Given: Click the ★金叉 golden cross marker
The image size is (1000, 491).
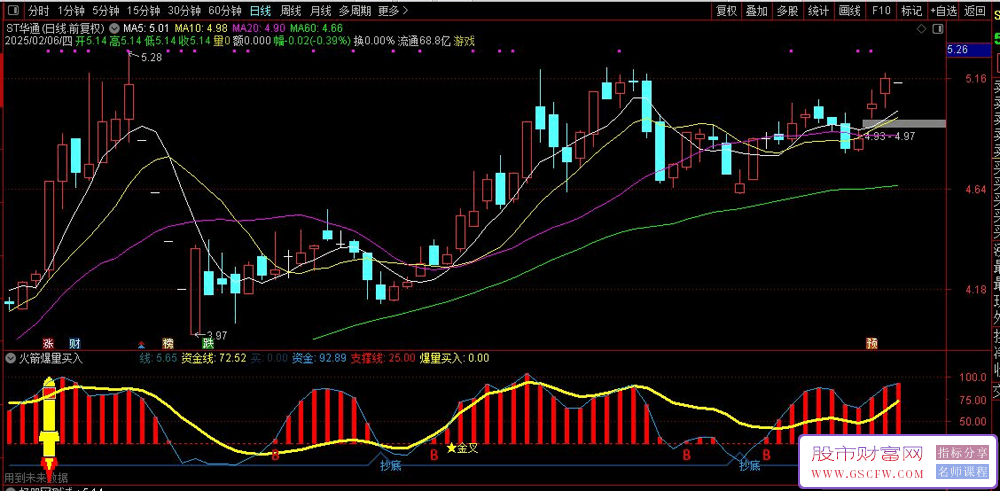Looking at the screenshot, I should pyautogui.click(x=462, y=448).
